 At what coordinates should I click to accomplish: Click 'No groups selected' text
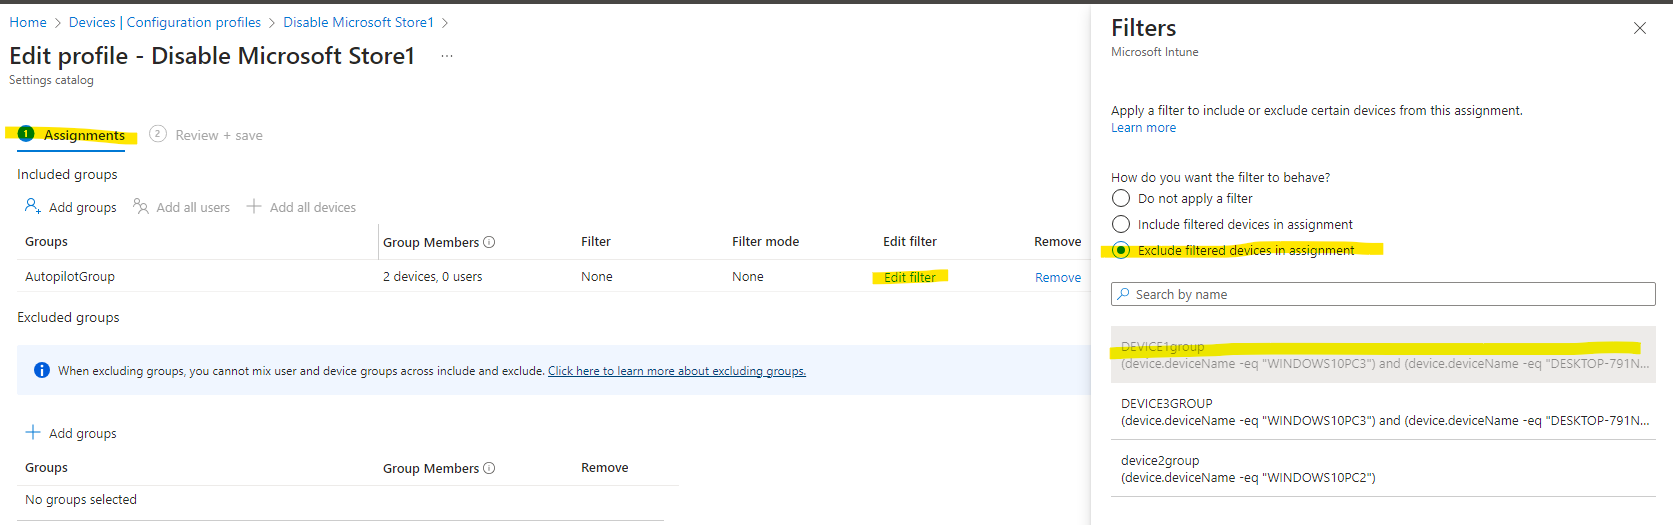click(x=81, y=500)
